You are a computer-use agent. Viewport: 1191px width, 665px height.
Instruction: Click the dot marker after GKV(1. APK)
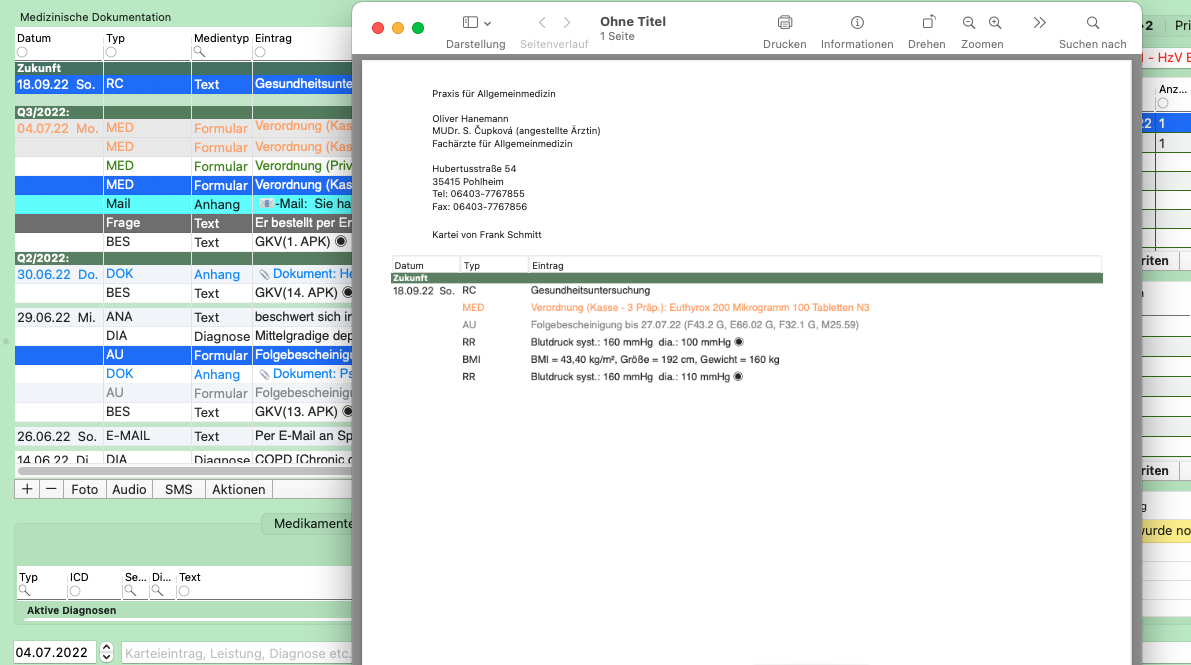click(x=341, y=242)
